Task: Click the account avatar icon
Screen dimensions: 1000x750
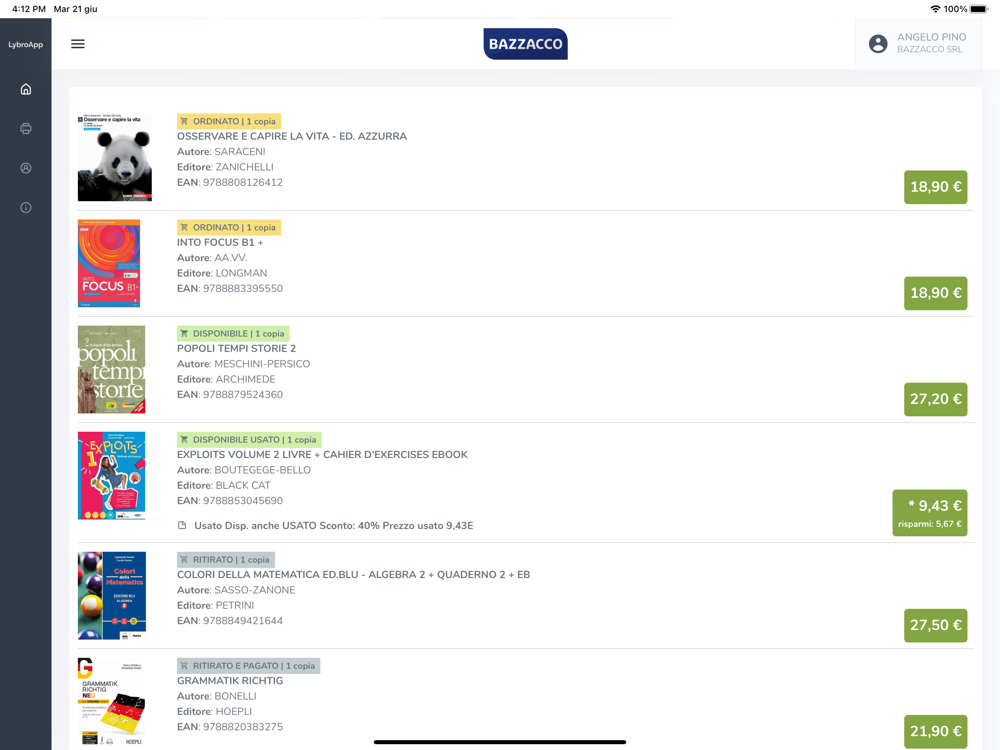Action: tap(878, 43)
